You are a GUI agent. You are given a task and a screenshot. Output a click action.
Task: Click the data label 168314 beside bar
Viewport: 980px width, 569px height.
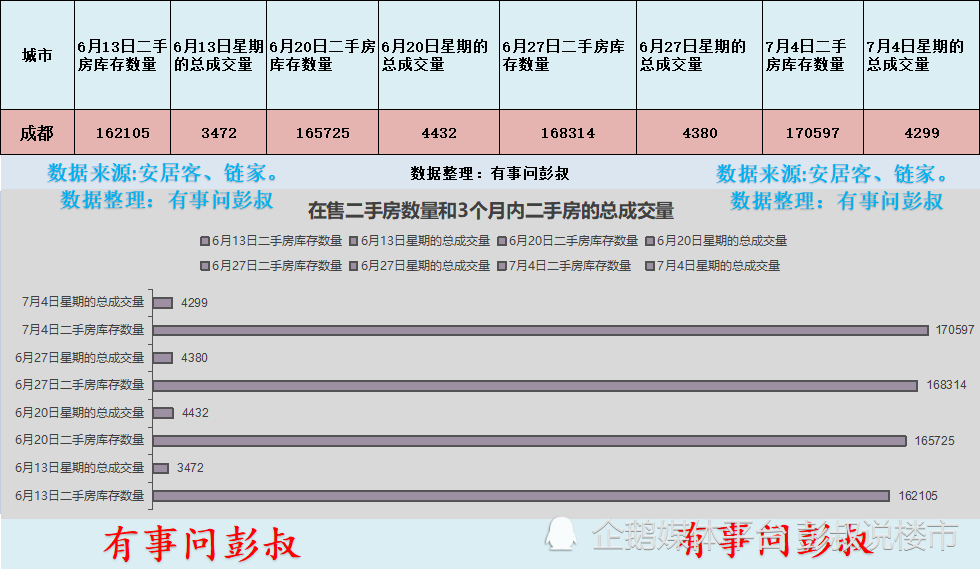click(x=946, y=385)
